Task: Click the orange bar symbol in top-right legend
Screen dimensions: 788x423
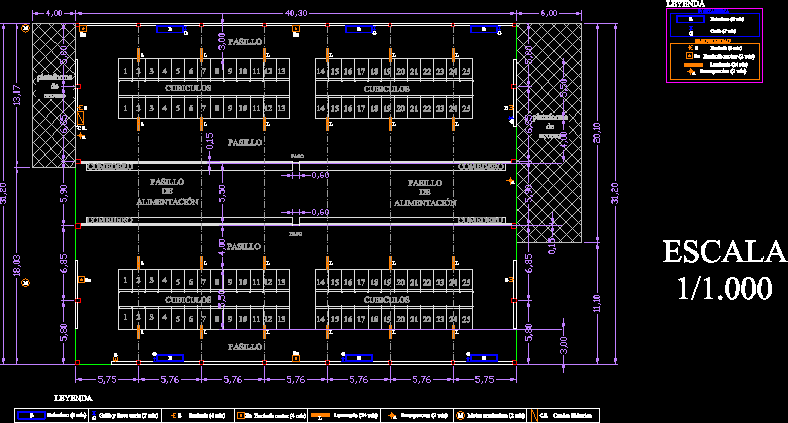Action: (694, 64)
